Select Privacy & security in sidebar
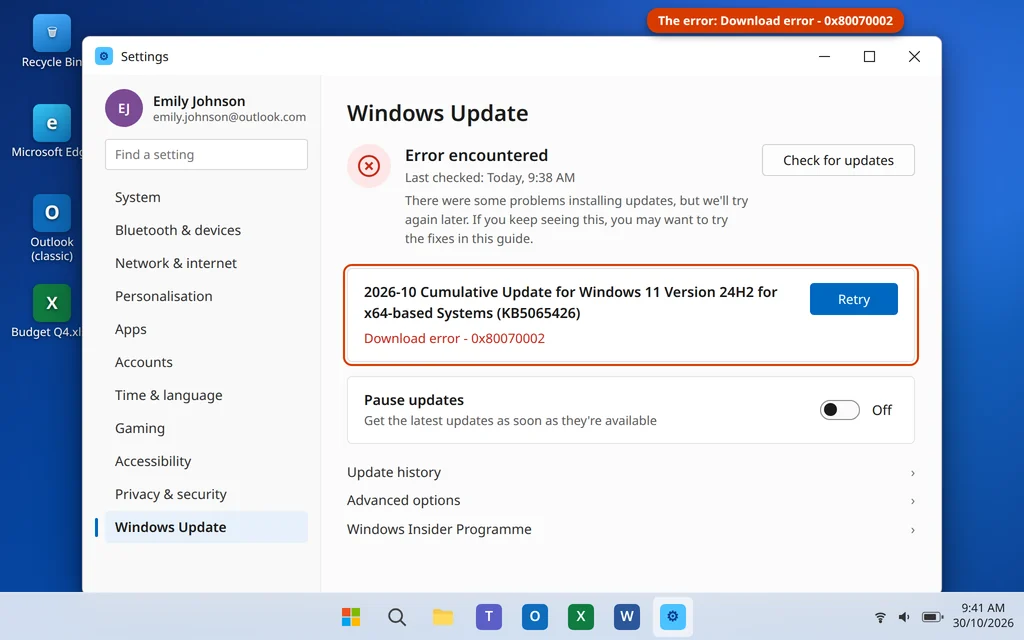The image size is (1024, 640). coord(206,494)
